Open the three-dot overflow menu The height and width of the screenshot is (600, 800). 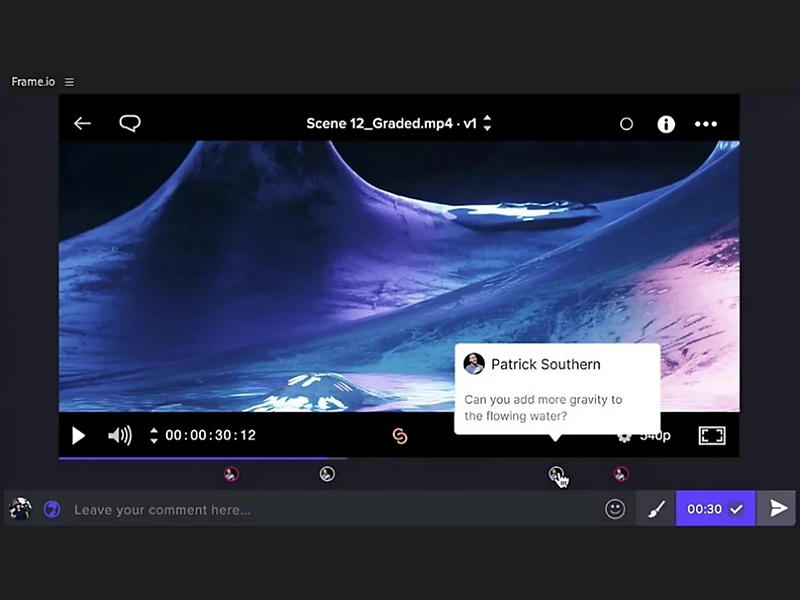click(x=706, y=123)
